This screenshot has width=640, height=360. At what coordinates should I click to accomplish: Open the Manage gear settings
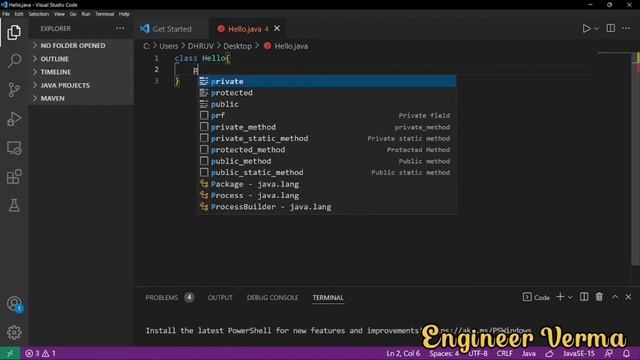point(14,333)
